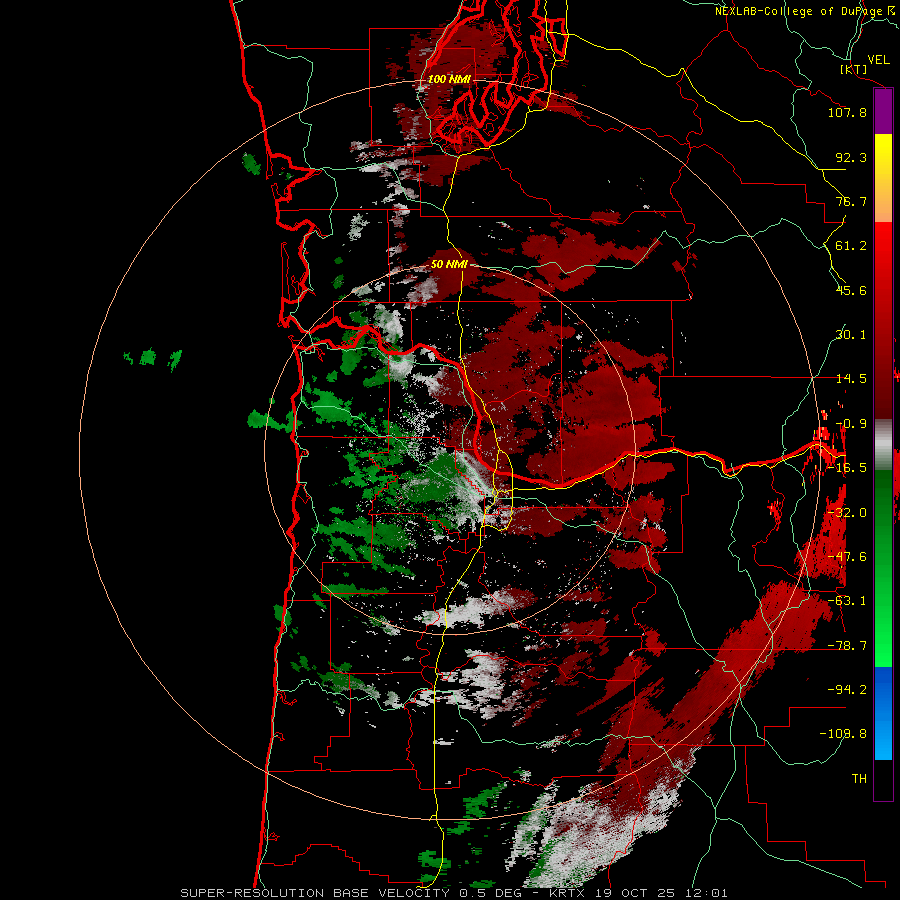Select the 45.6 scale value

coord(851,290)
